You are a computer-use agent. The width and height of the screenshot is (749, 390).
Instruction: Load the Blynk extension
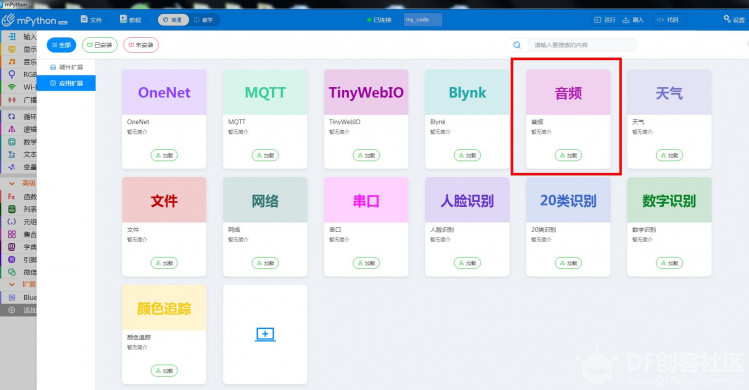click(467, 155)
